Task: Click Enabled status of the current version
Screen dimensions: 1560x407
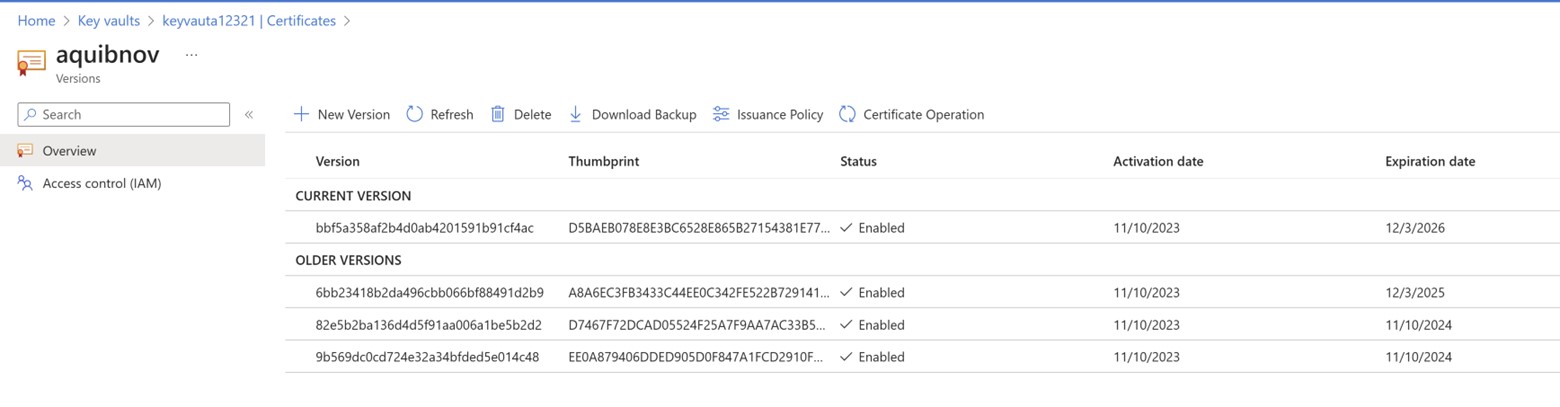Action: (x=872, y=228)
